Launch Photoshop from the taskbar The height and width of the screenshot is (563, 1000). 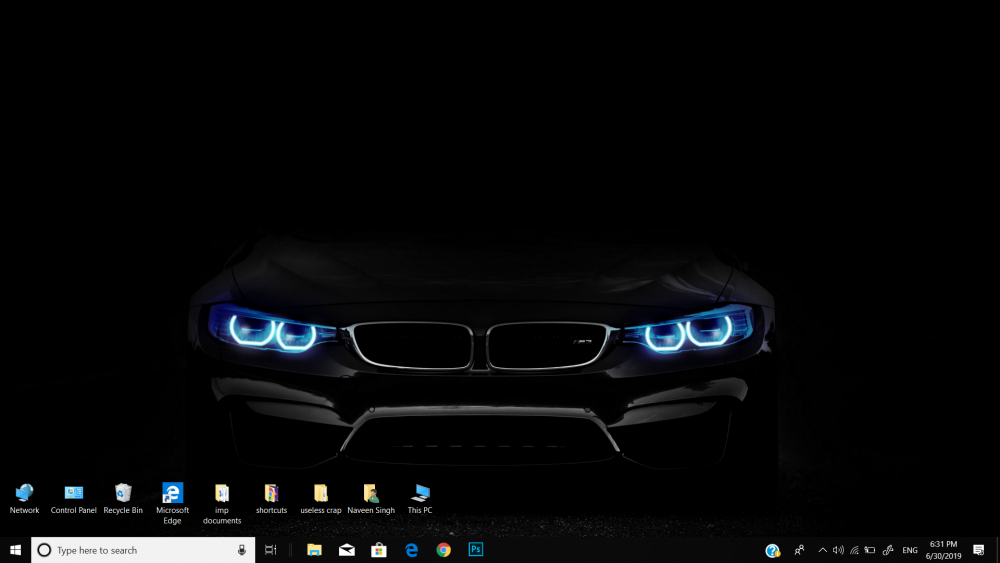pyautogui.click(x=476, y=550)
